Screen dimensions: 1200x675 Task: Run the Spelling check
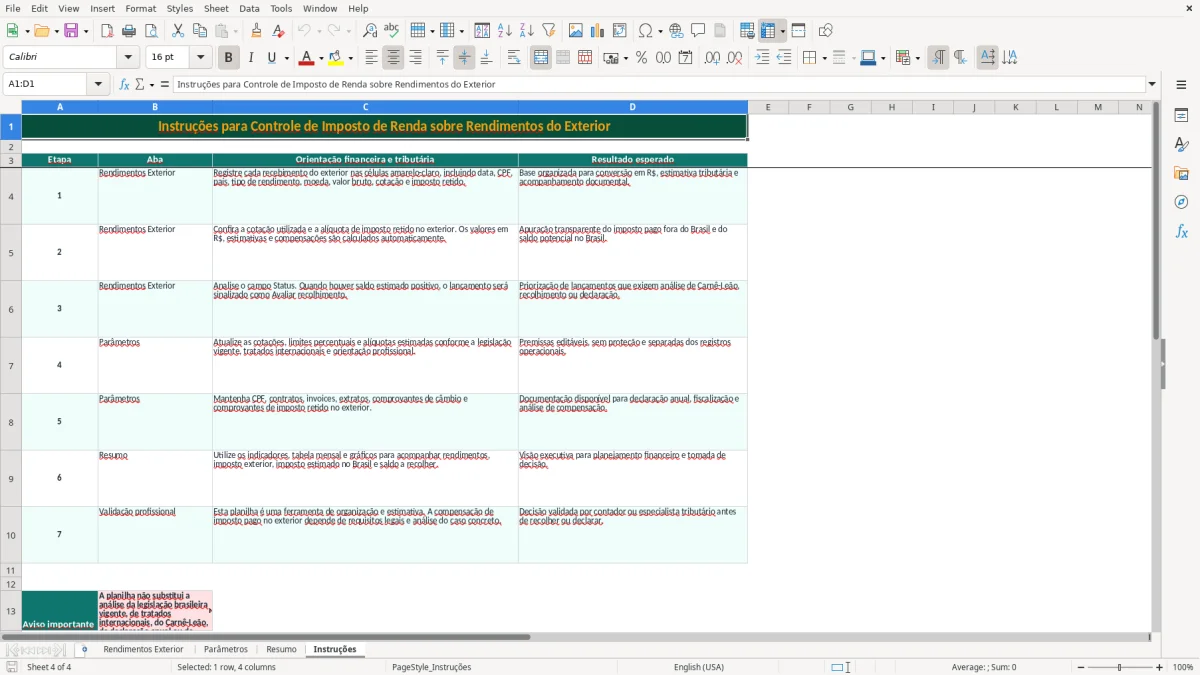392,31
